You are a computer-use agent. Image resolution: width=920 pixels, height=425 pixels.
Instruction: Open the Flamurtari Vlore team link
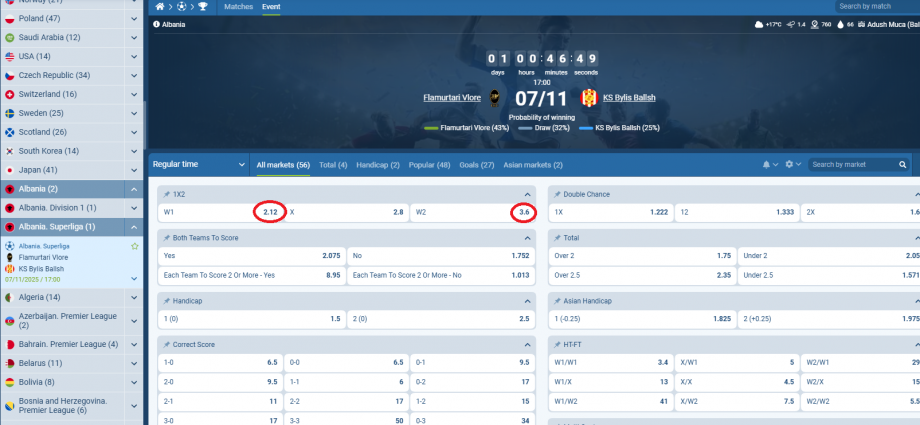coord(452,98)
